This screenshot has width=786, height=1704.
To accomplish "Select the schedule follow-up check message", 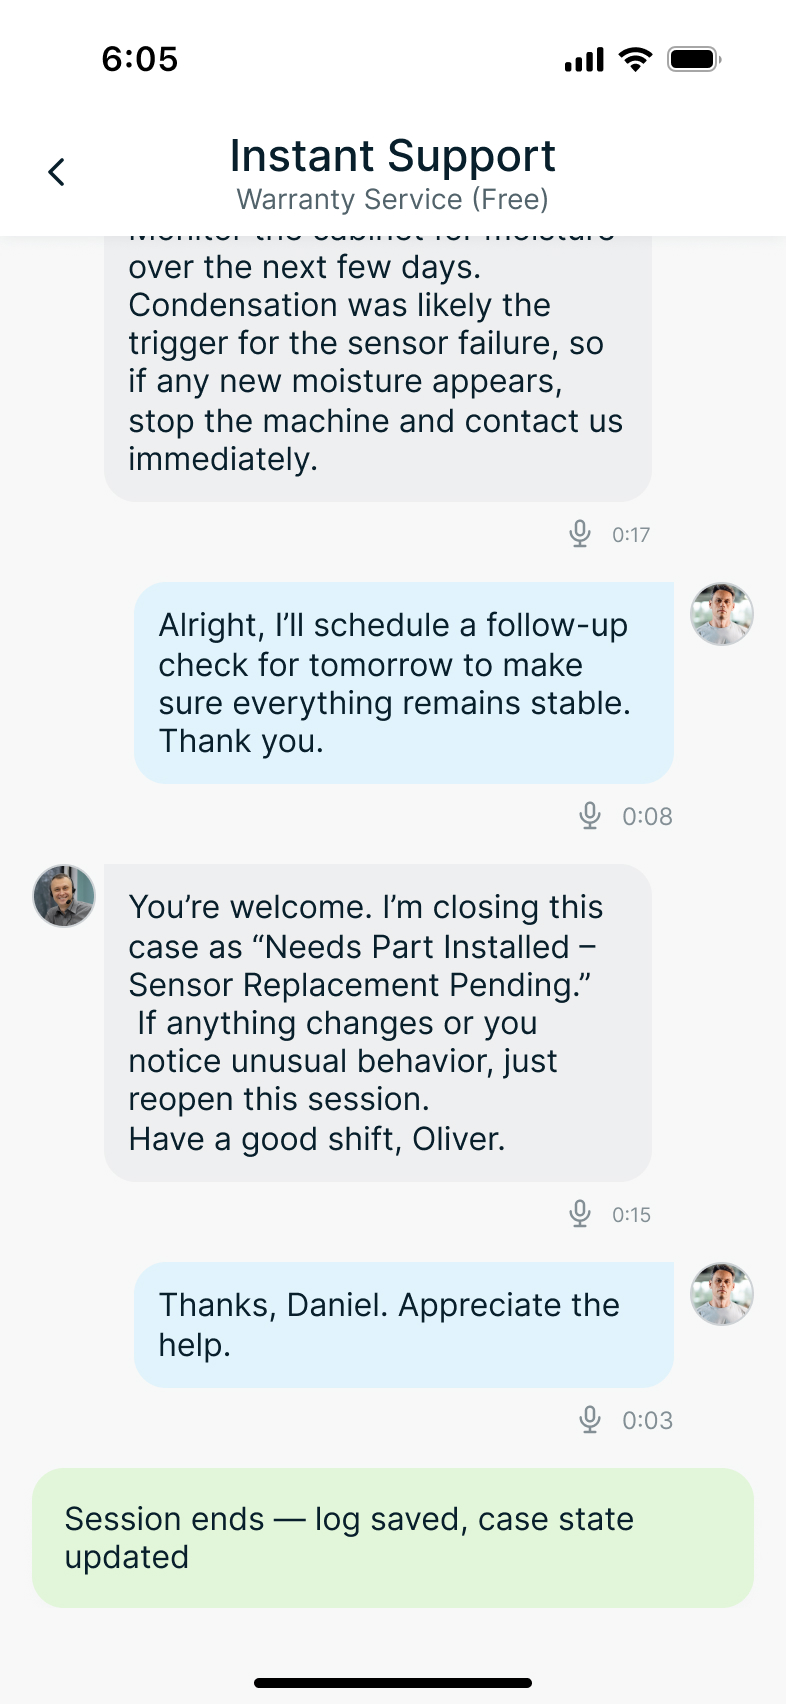I will point(404,683).
